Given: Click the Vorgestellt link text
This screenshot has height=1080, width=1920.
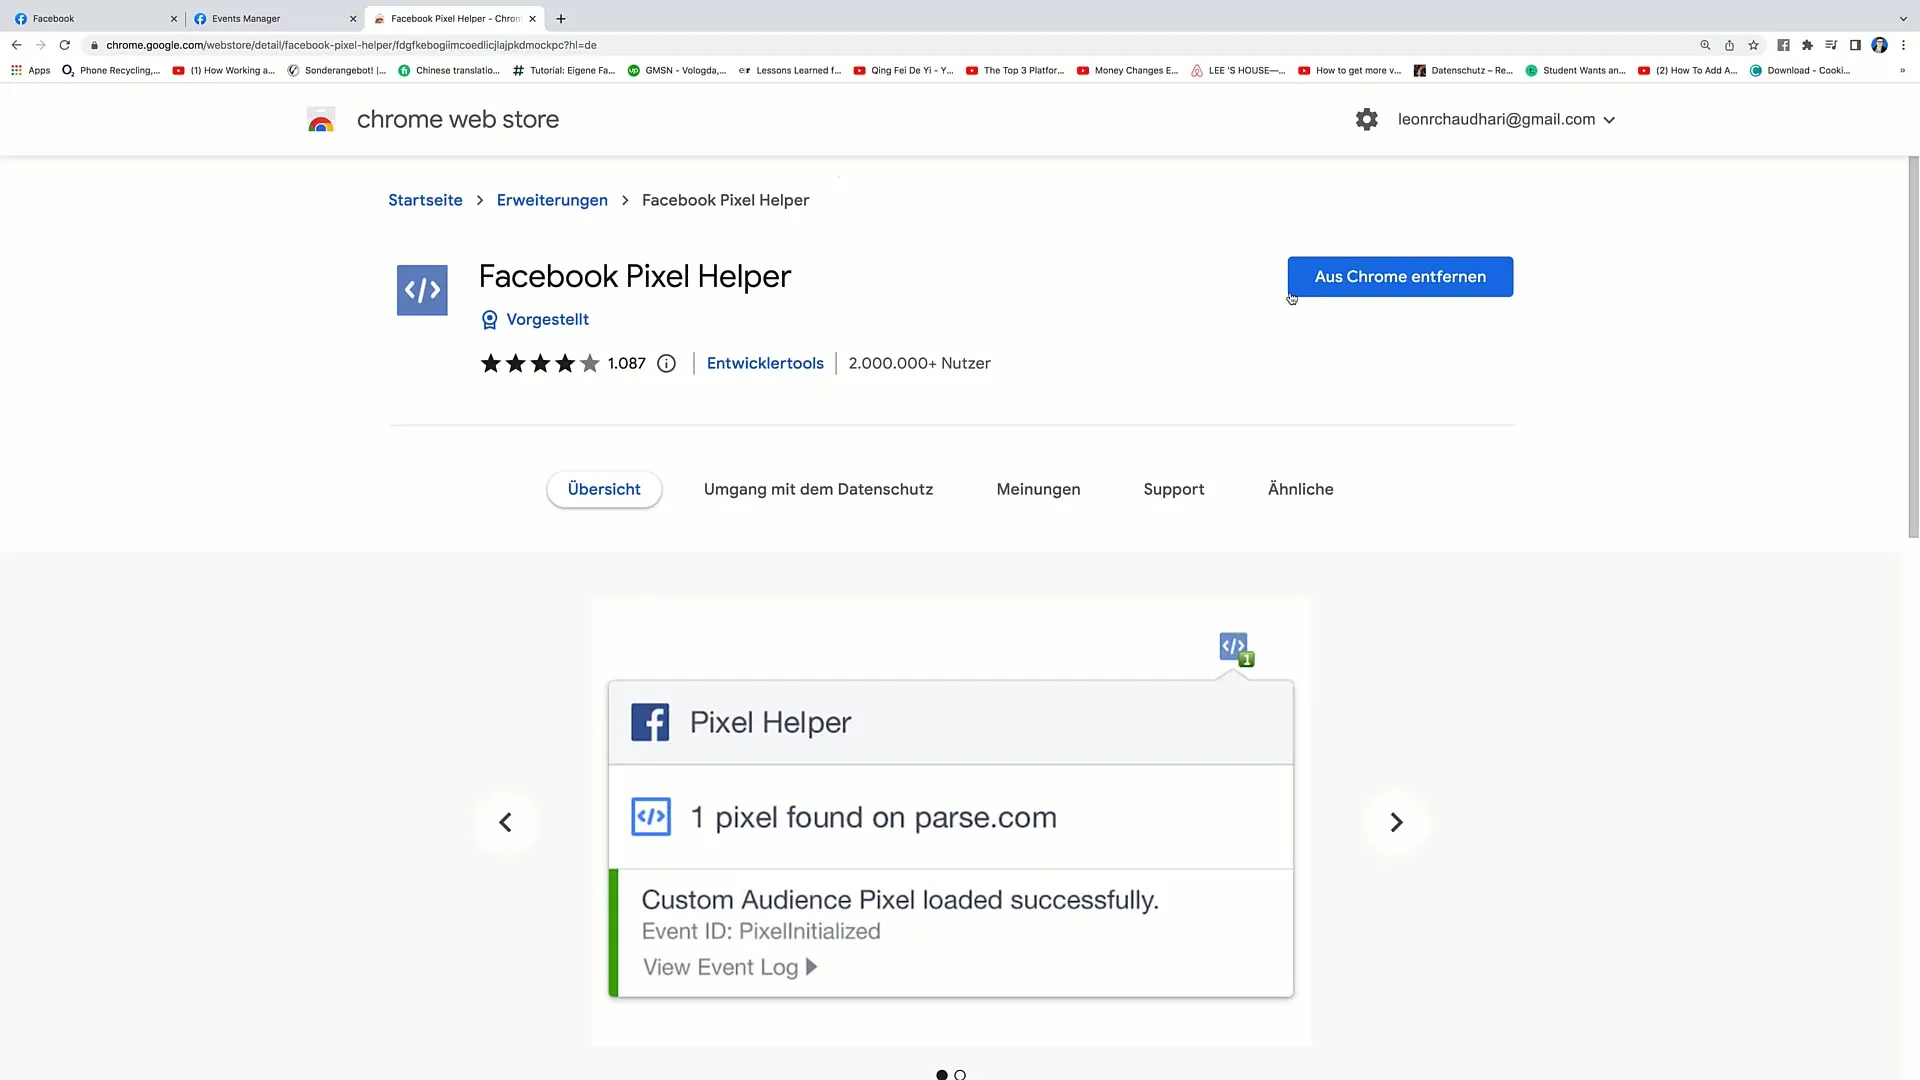Looking at the screenshot, I should (x=547, y=320).
